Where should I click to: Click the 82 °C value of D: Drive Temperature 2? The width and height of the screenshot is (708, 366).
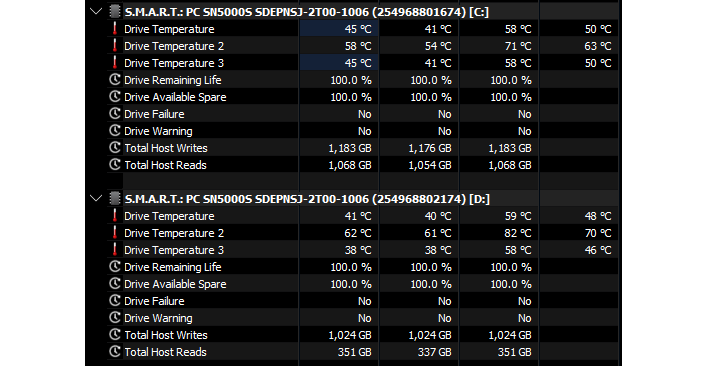[518, 233]
